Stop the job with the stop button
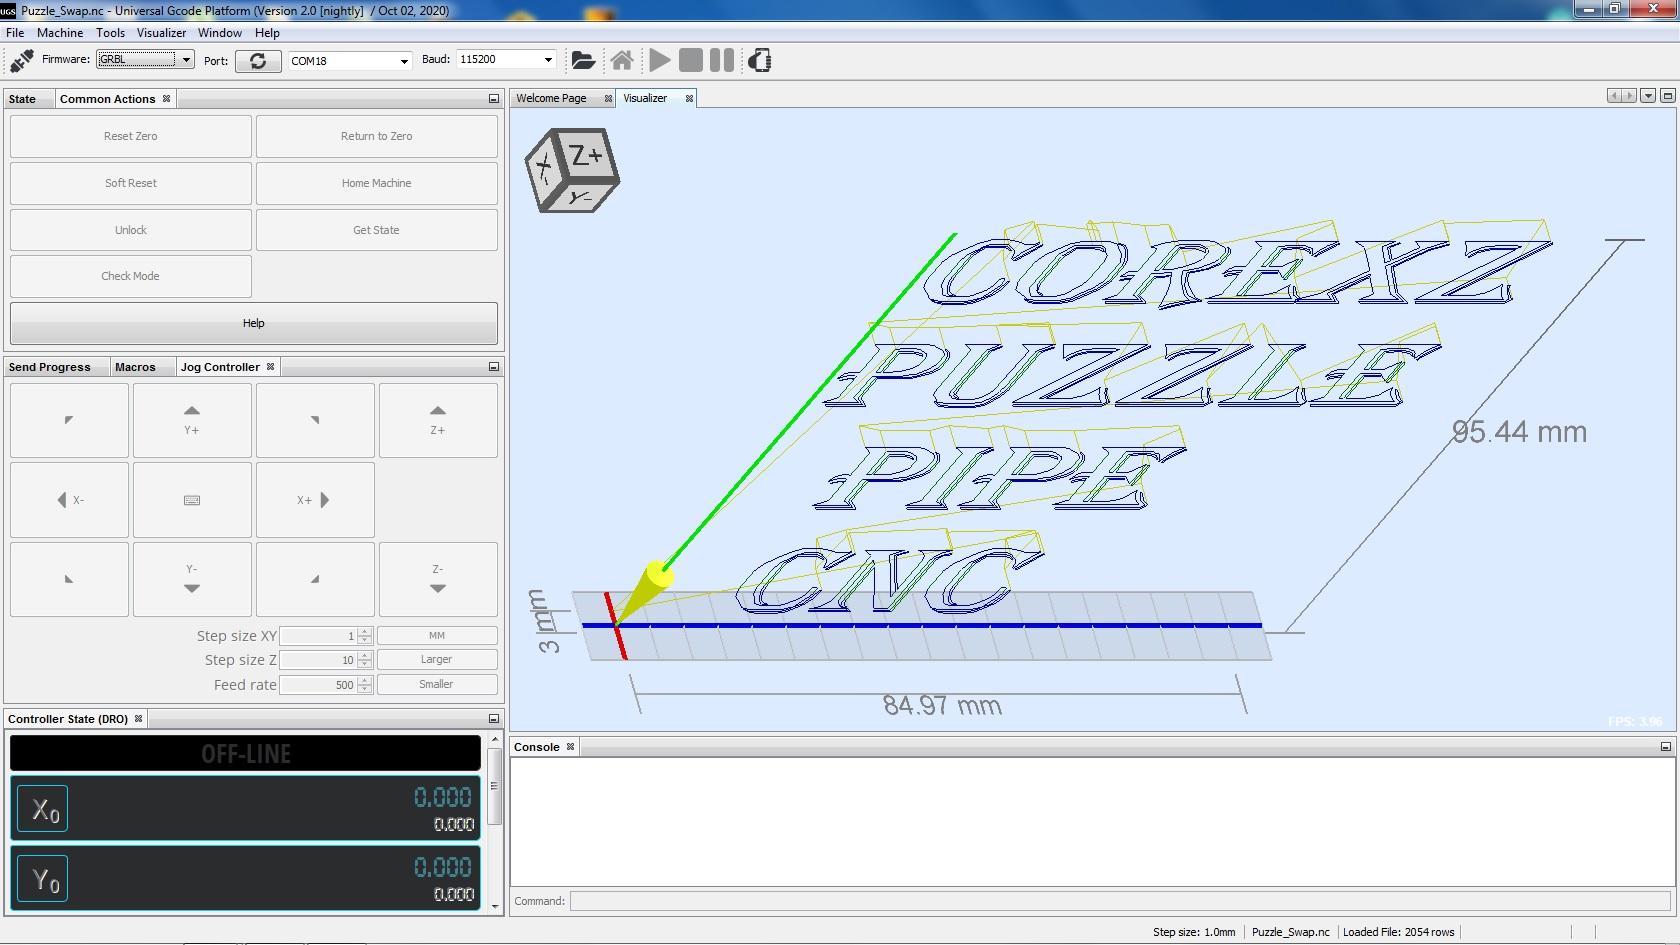Viewport: 1680px width, 945px height. pos(690,61)
